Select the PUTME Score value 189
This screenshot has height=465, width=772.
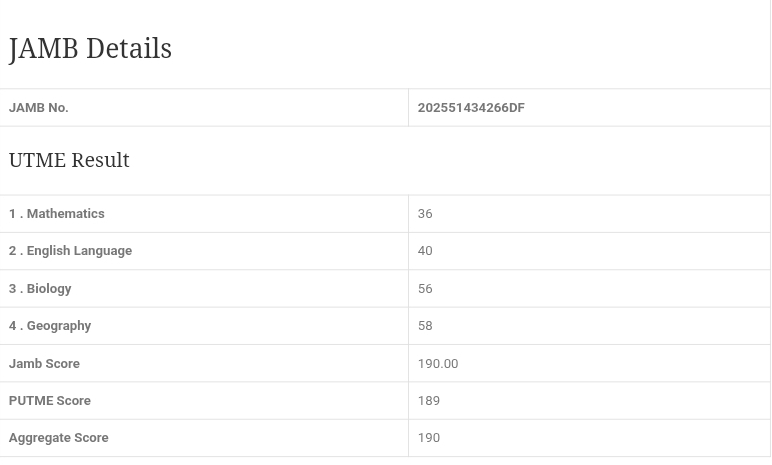click(429, 401)
